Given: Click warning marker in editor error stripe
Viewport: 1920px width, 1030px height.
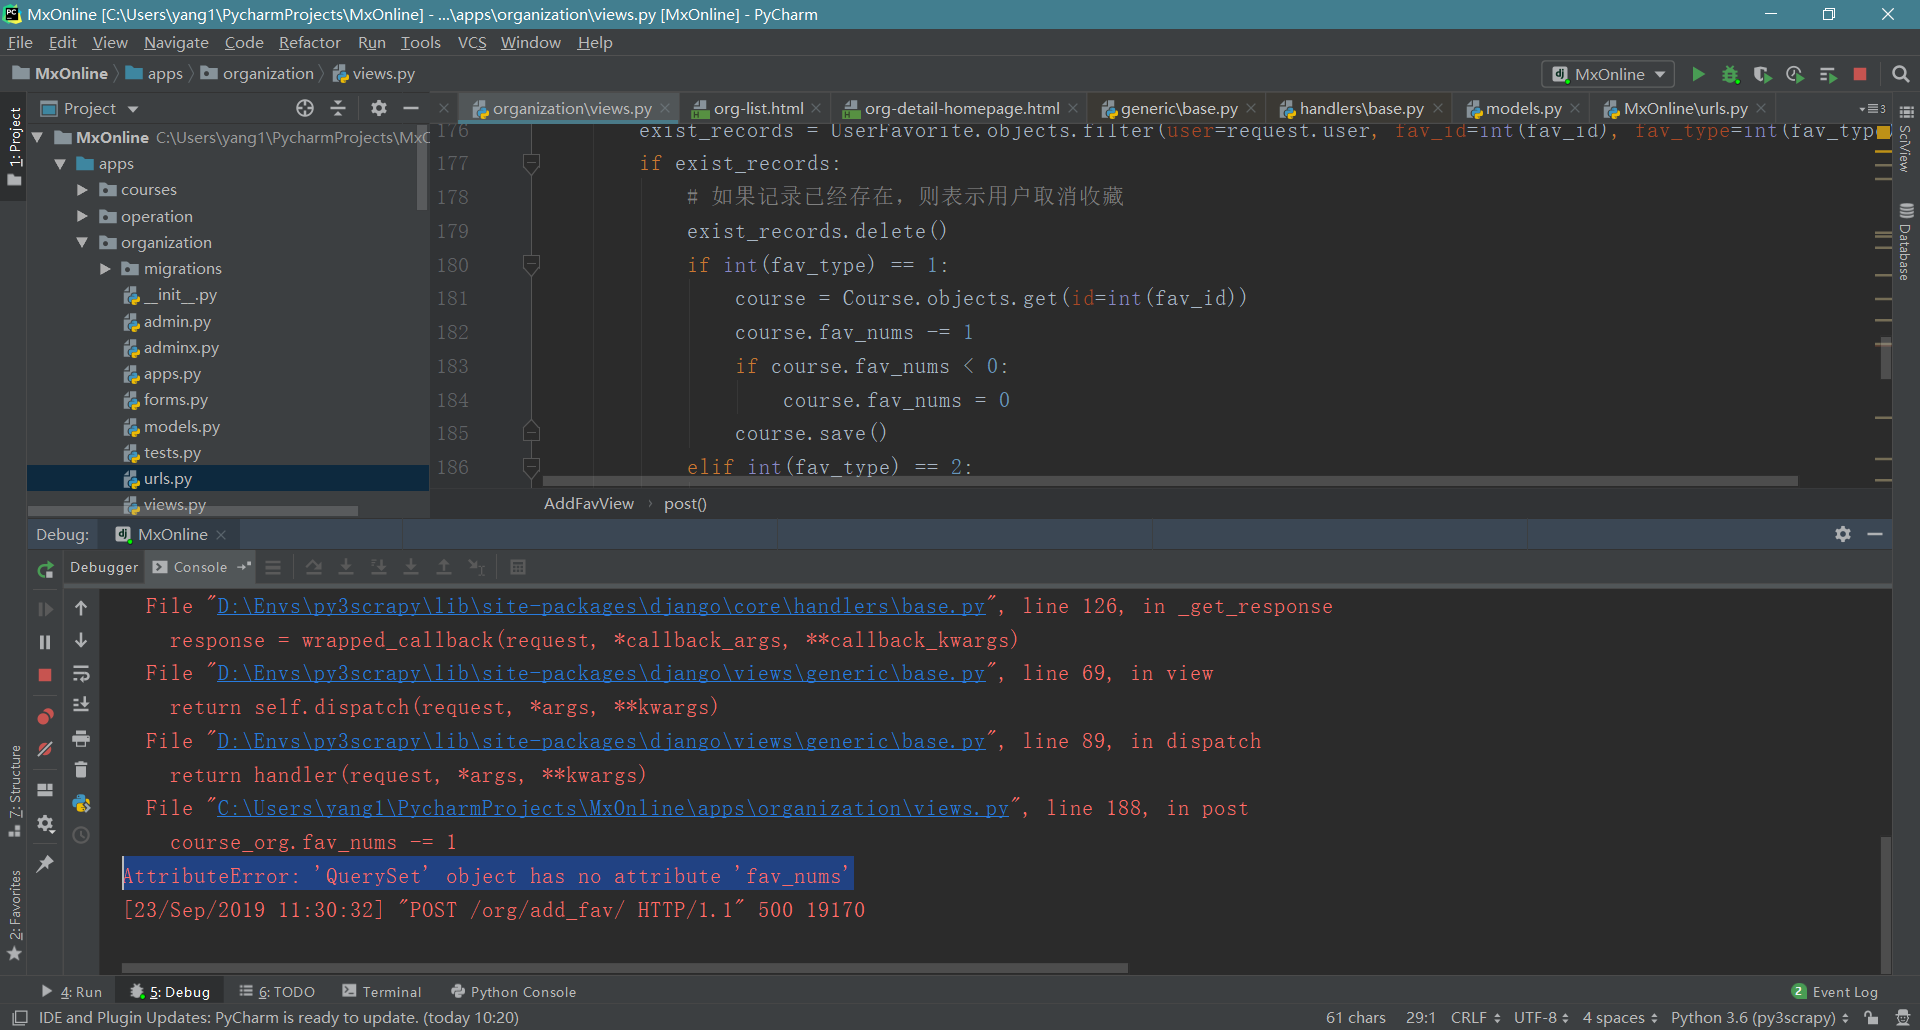Looking at the screenshot, I should pos(1884,133).
